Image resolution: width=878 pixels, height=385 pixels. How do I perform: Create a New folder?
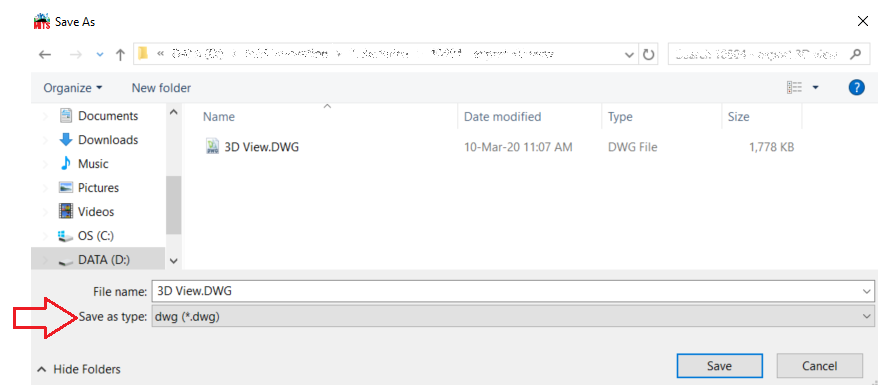[161, 88]
